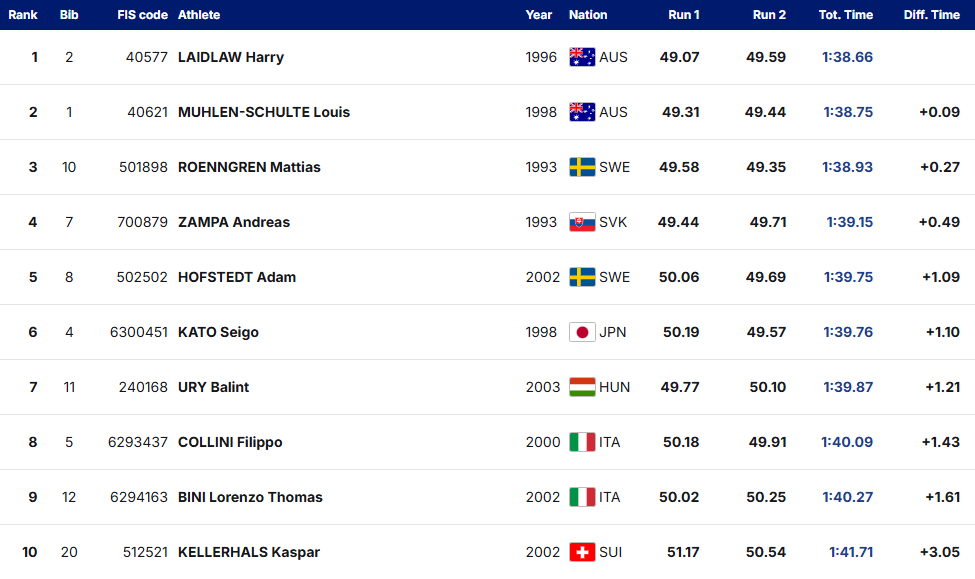
Task: Click the Swiss flag next to SUI
Action: click(x=582, y=552)
